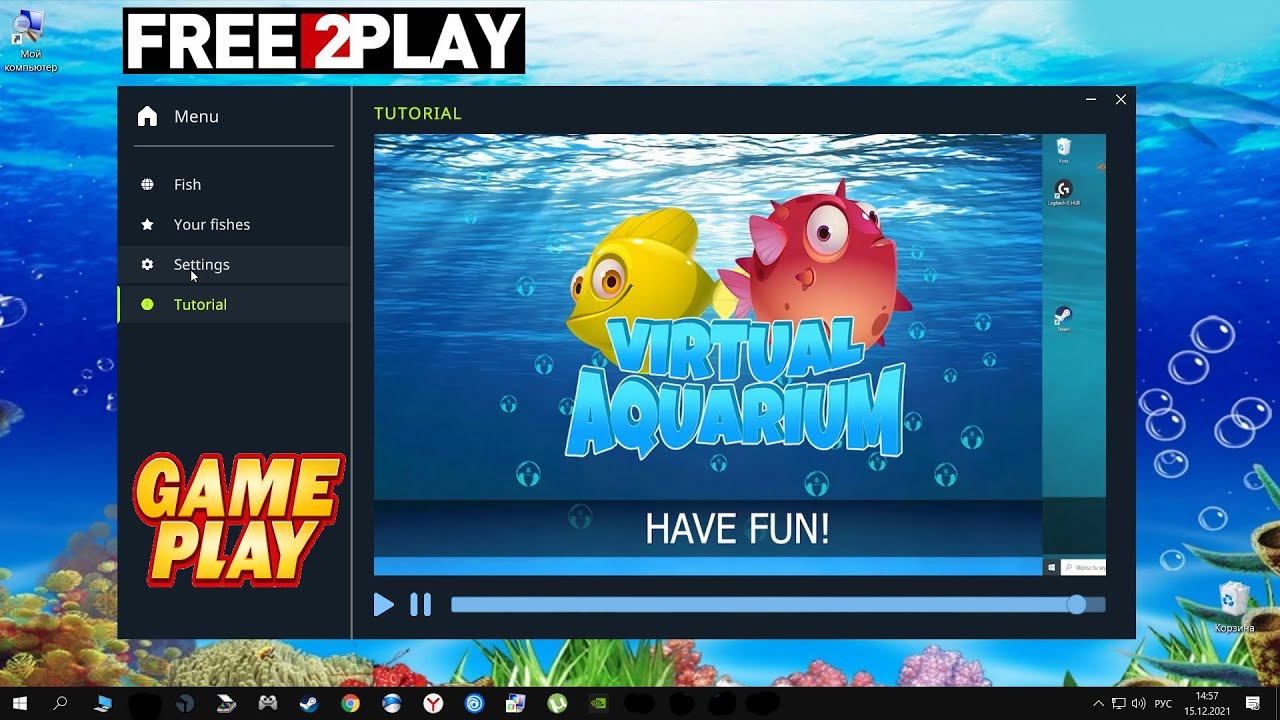Viewport: 1280px width, 720px height.
Task: Open taskbar search magnifier
Action: click(x=60, y=703)
